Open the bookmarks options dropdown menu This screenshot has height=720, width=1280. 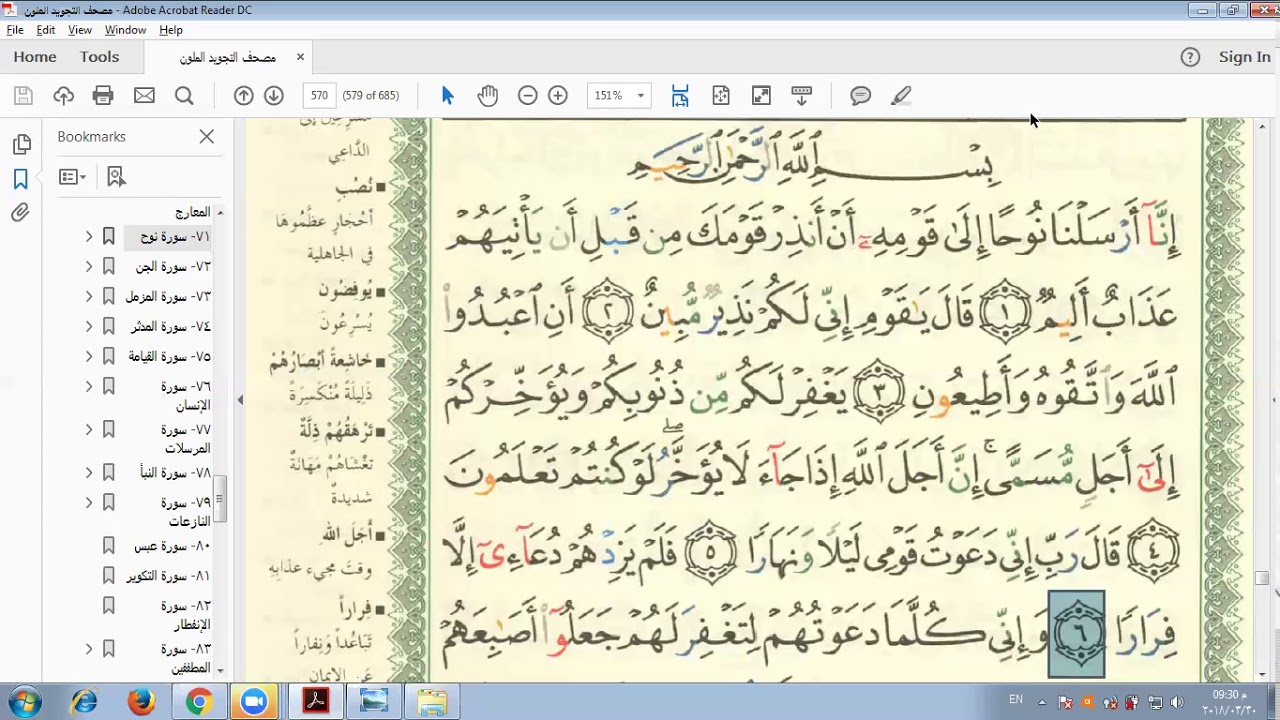click(x=72, y=177)
